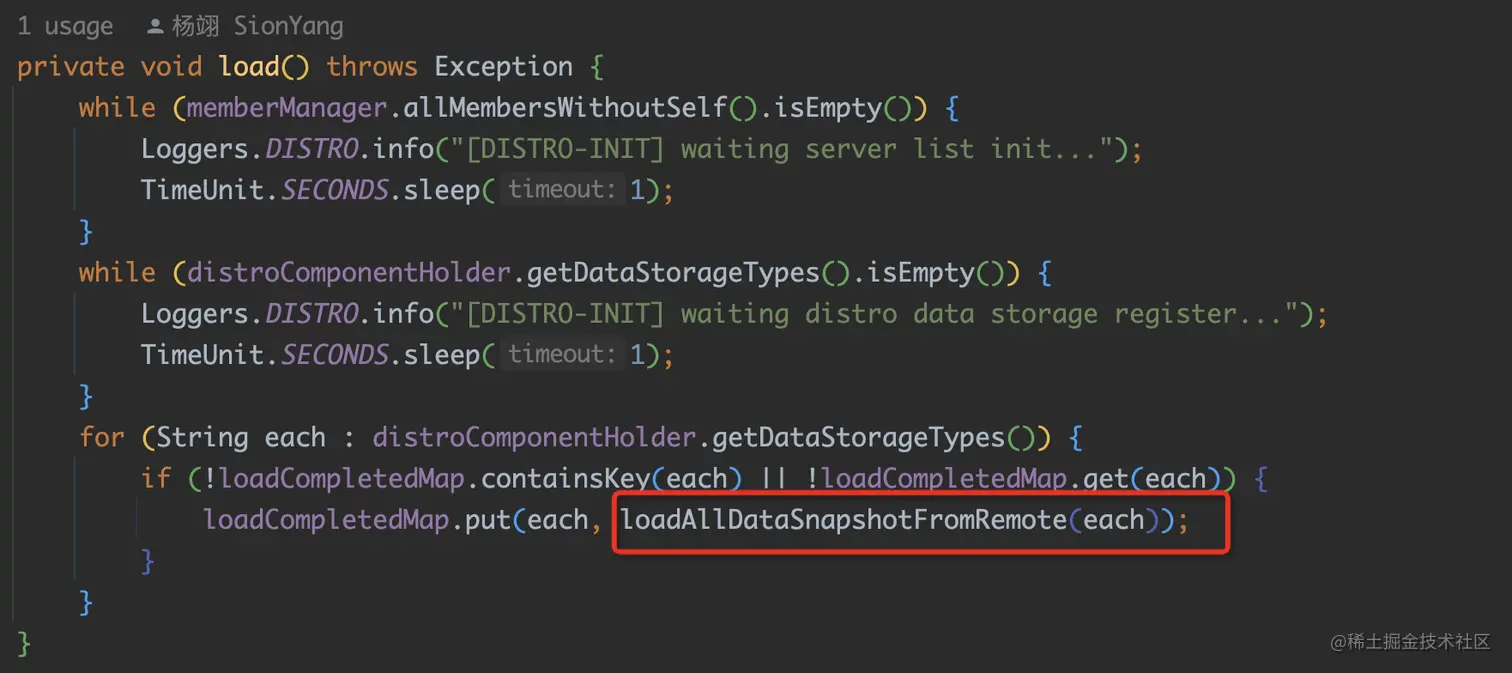Click the author person icon before SionYang
This screenshot has width=1512, height=673.
coord(156,26)
